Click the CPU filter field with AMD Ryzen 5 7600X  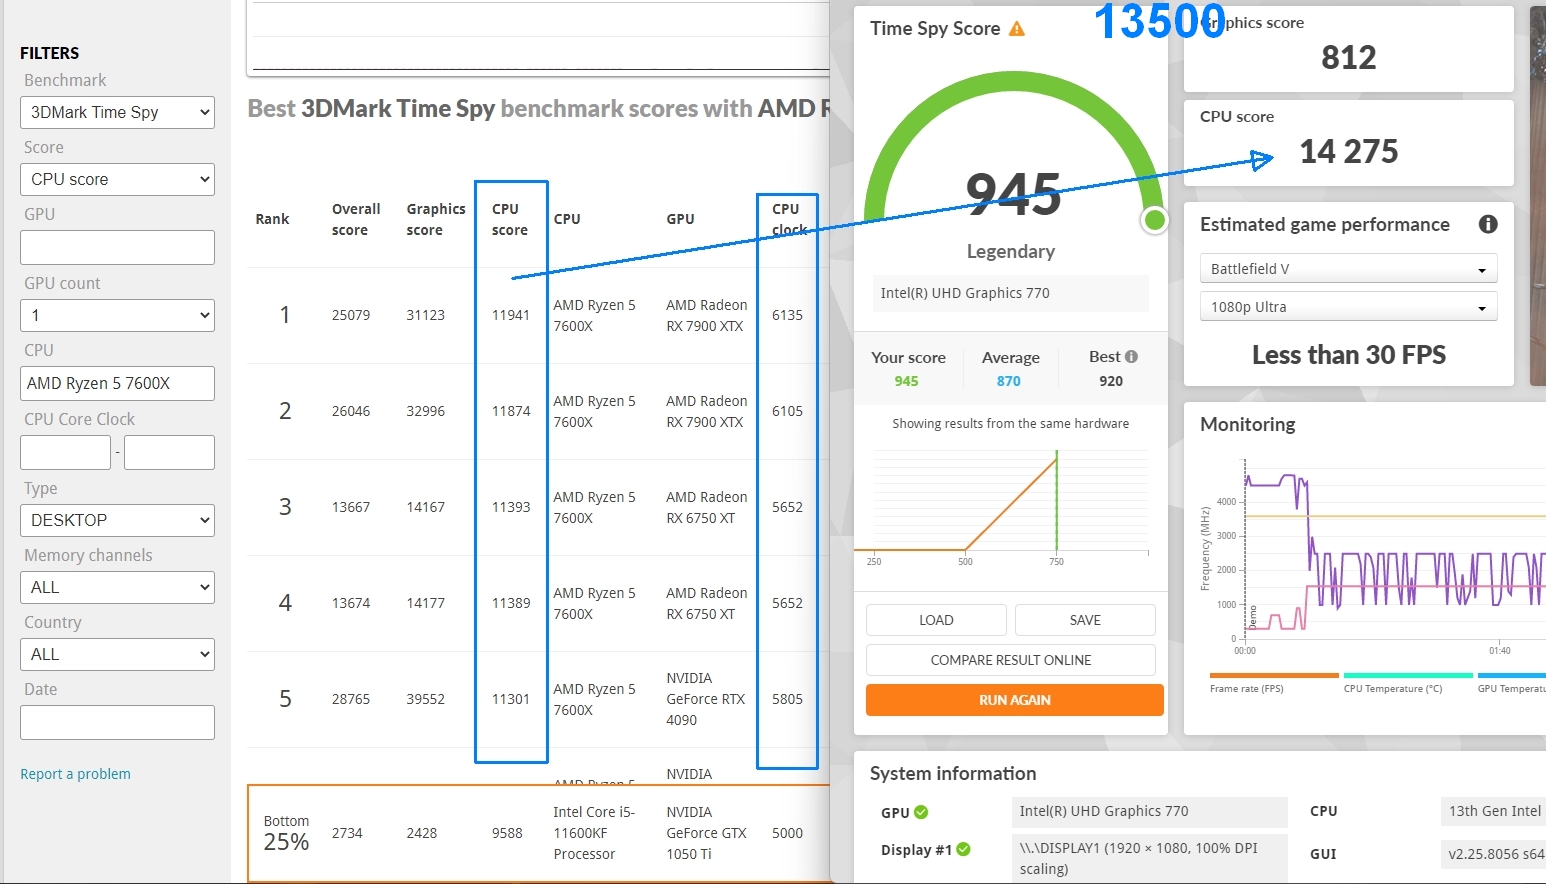coord(117,383)
